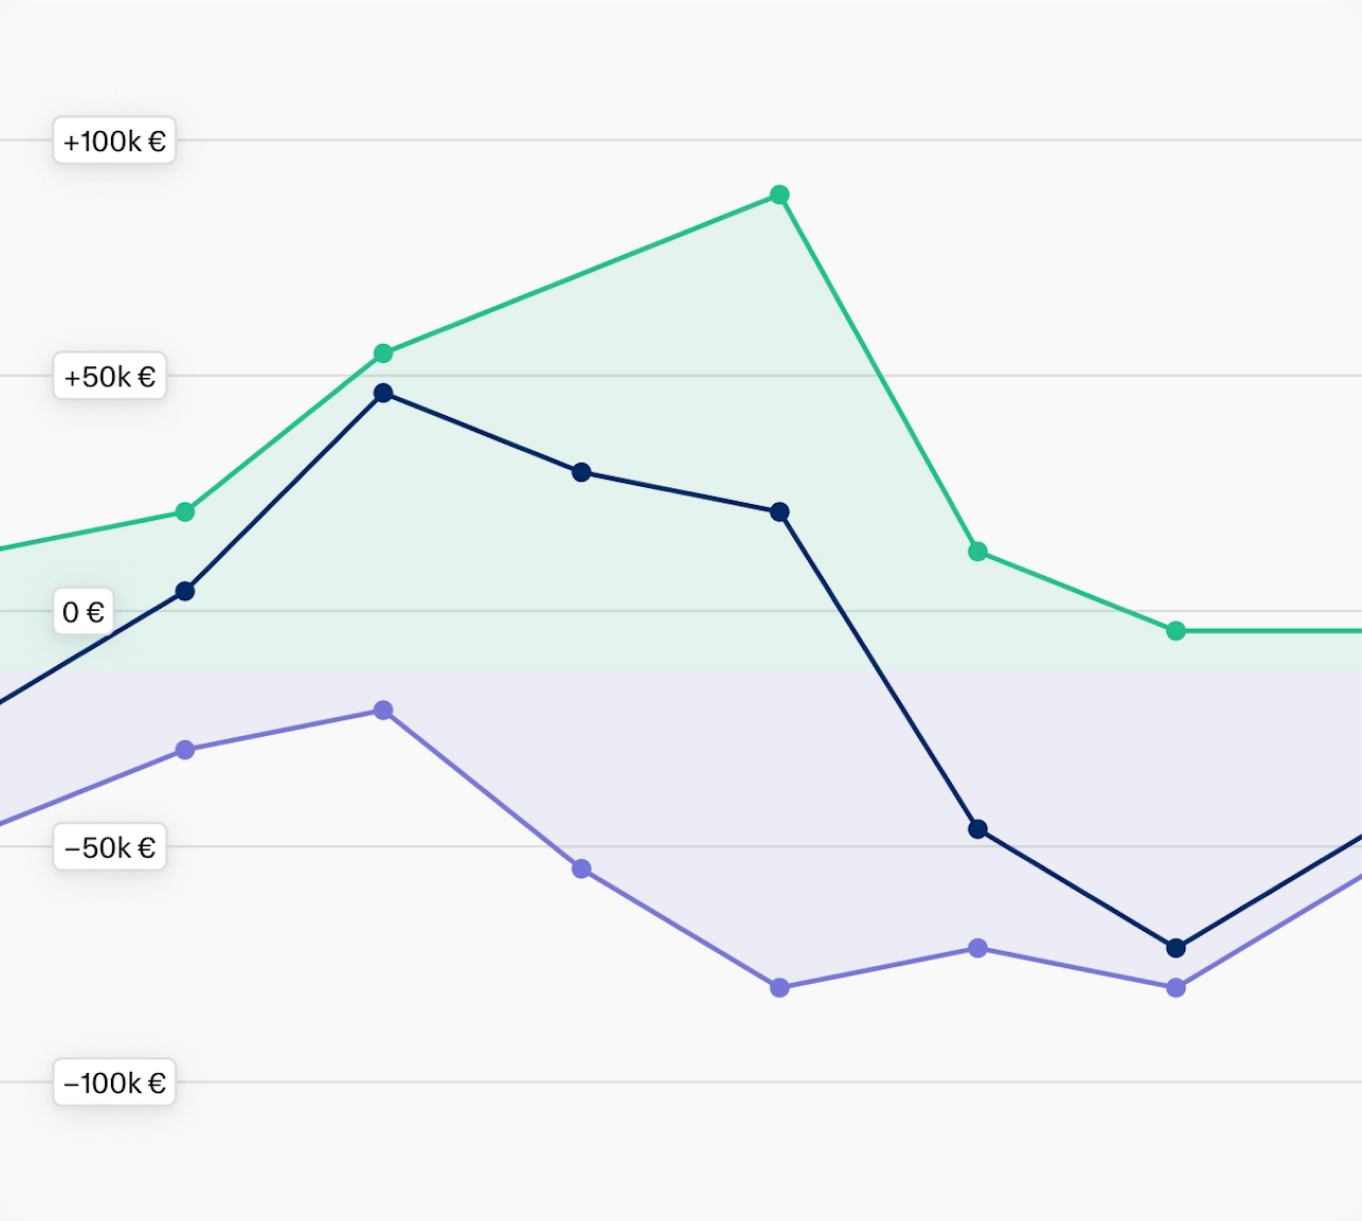Select navy point directly beneath the green peak

(x=780, y=512)
